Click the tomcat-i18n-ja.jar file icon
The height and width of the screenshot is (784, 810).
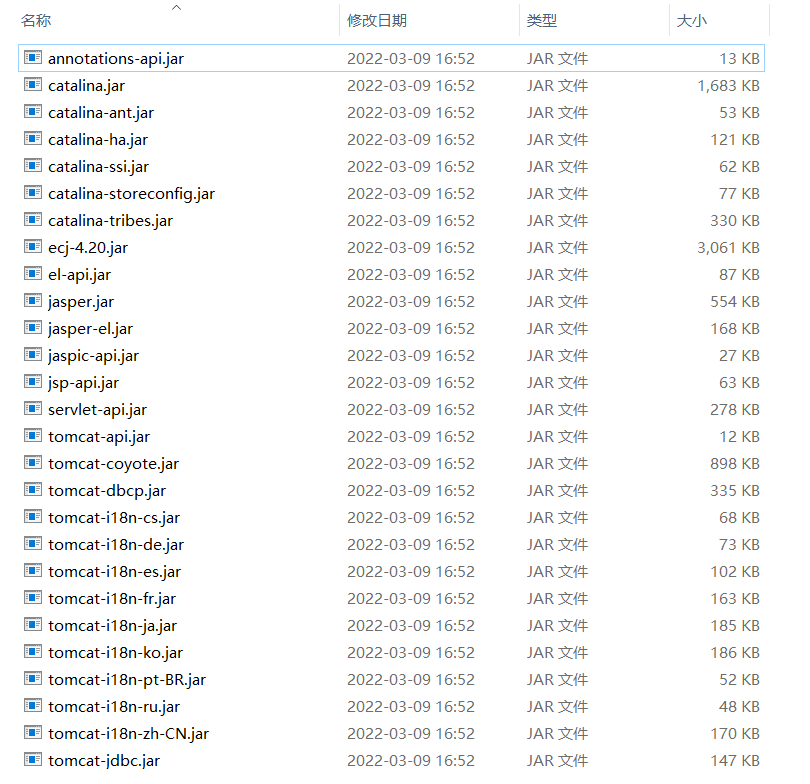(33, 624)
